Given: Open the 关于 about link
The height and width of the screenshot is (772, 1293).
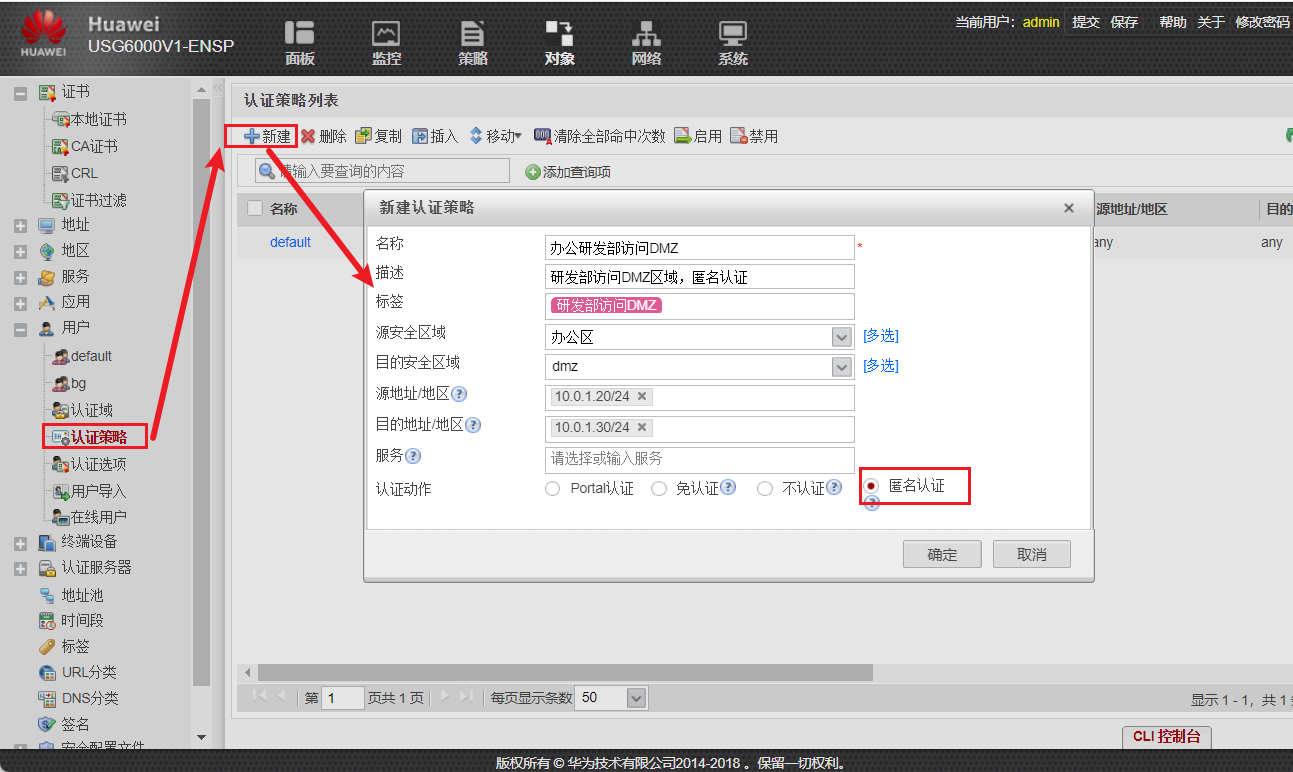Looking at the screenshot, I should 1211,22.
